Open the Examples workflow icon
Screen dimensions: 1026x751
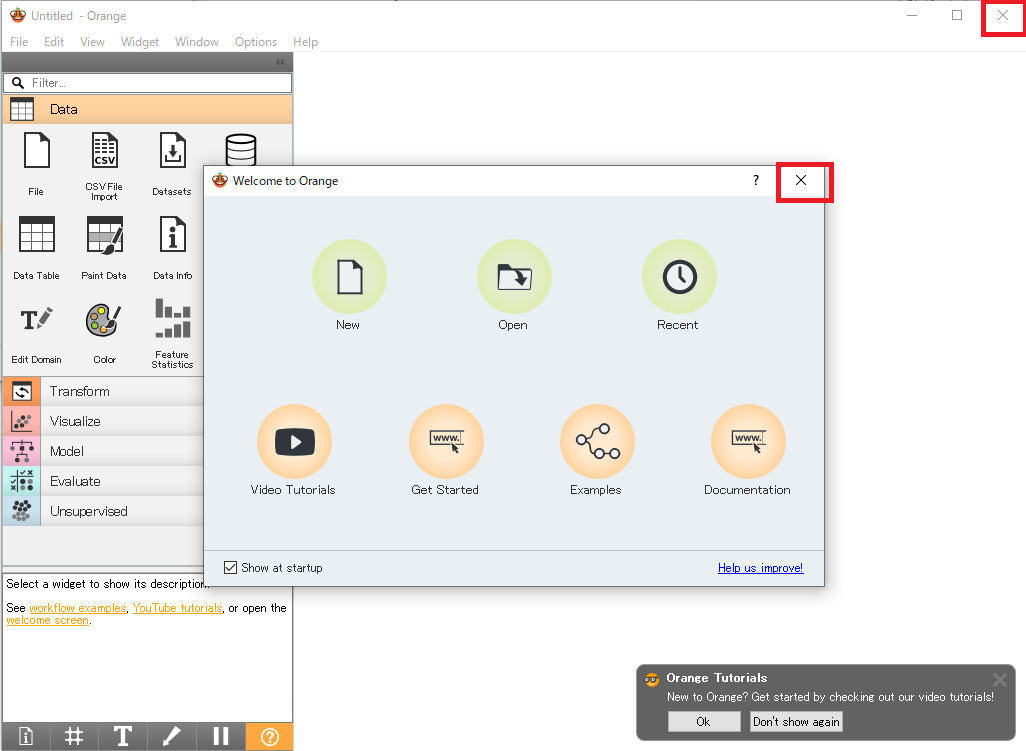pyautogui.click(x=596, y=441)
